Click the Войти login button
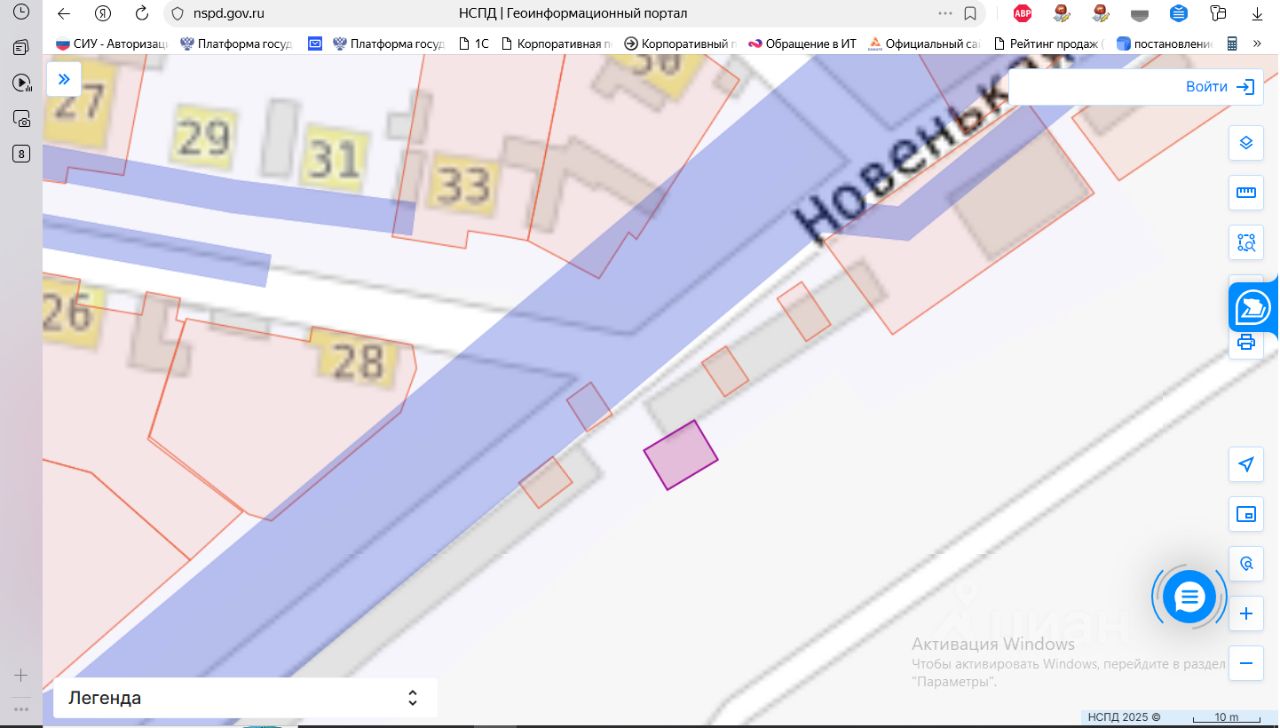Viewport: 1280px width, 728px height. (1220, 87)
